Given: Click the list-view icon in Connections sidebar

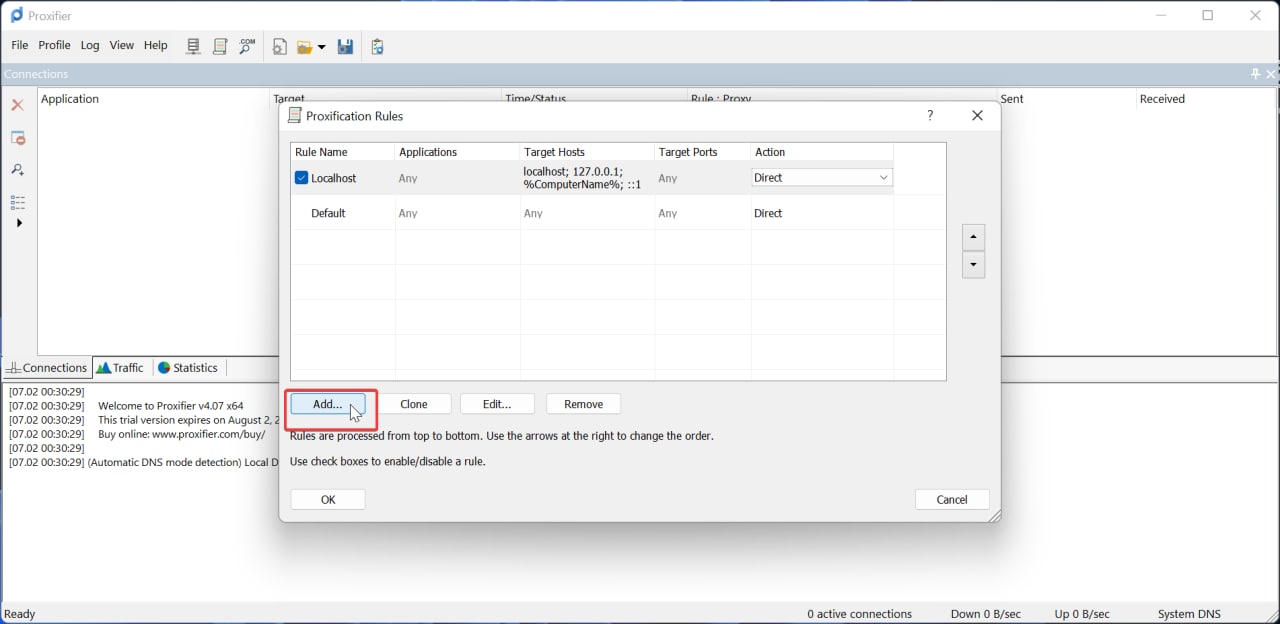Looking at the screenshot, I should pyautogui.click(x=18, y=202).
